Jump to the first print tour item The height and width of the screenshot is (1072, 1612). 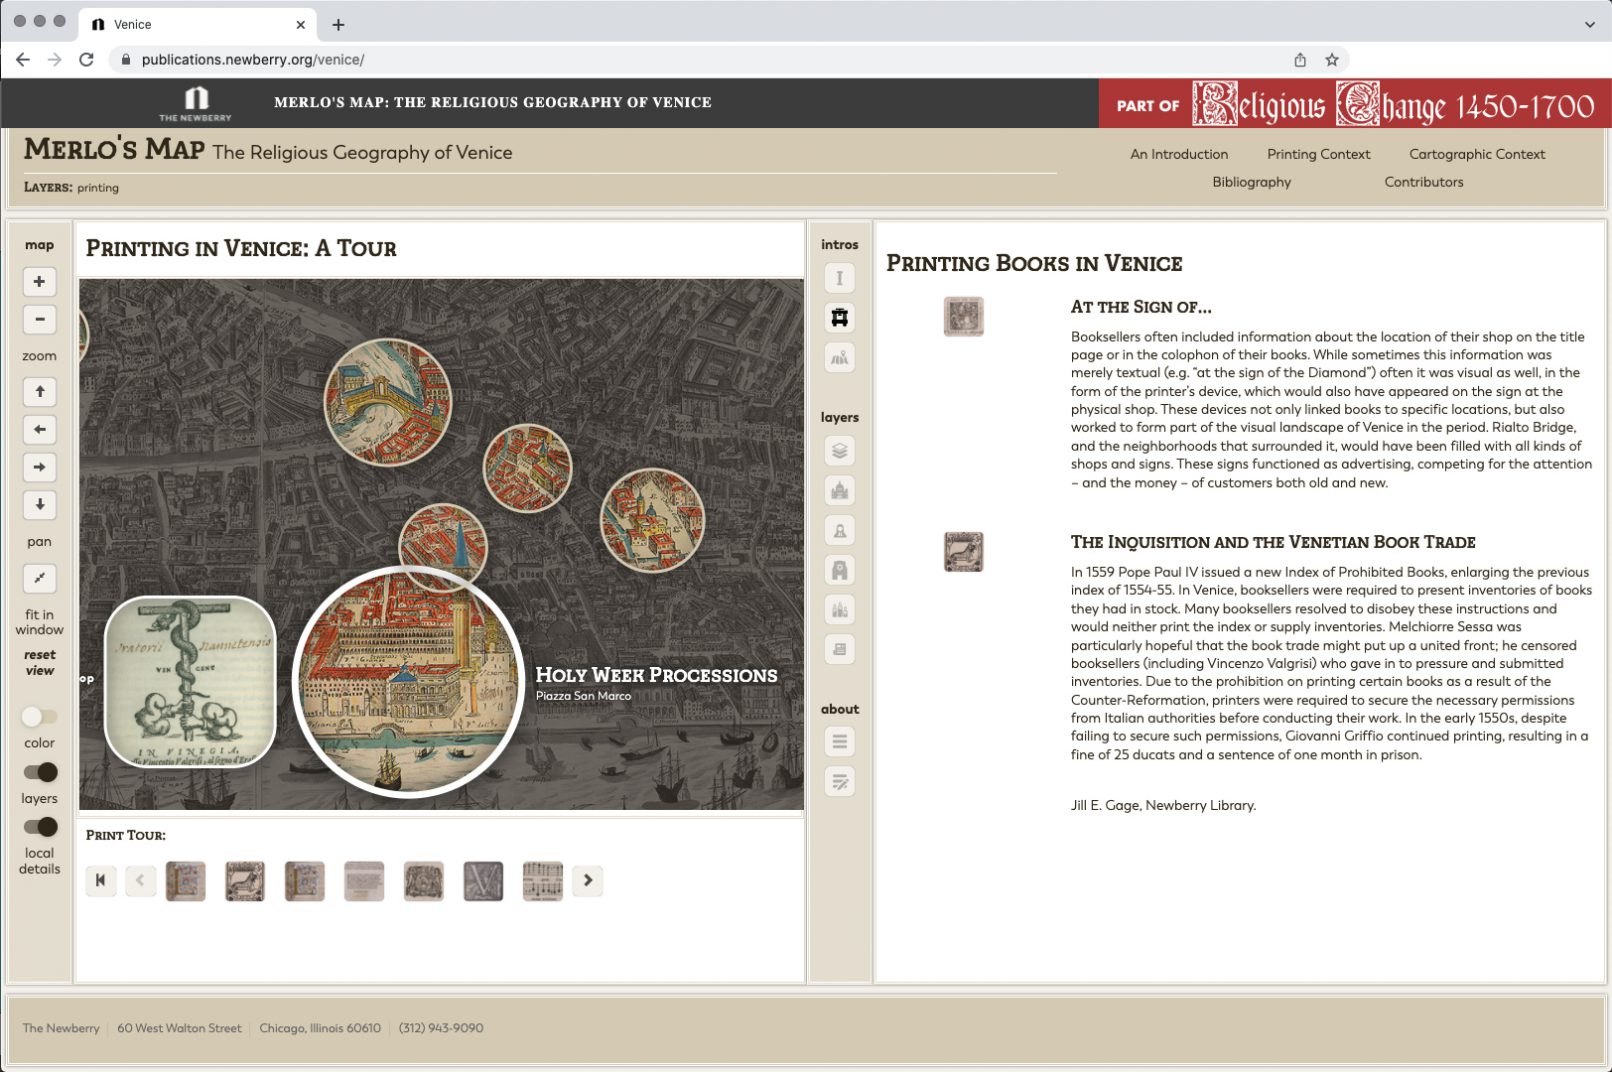point(100,881)
